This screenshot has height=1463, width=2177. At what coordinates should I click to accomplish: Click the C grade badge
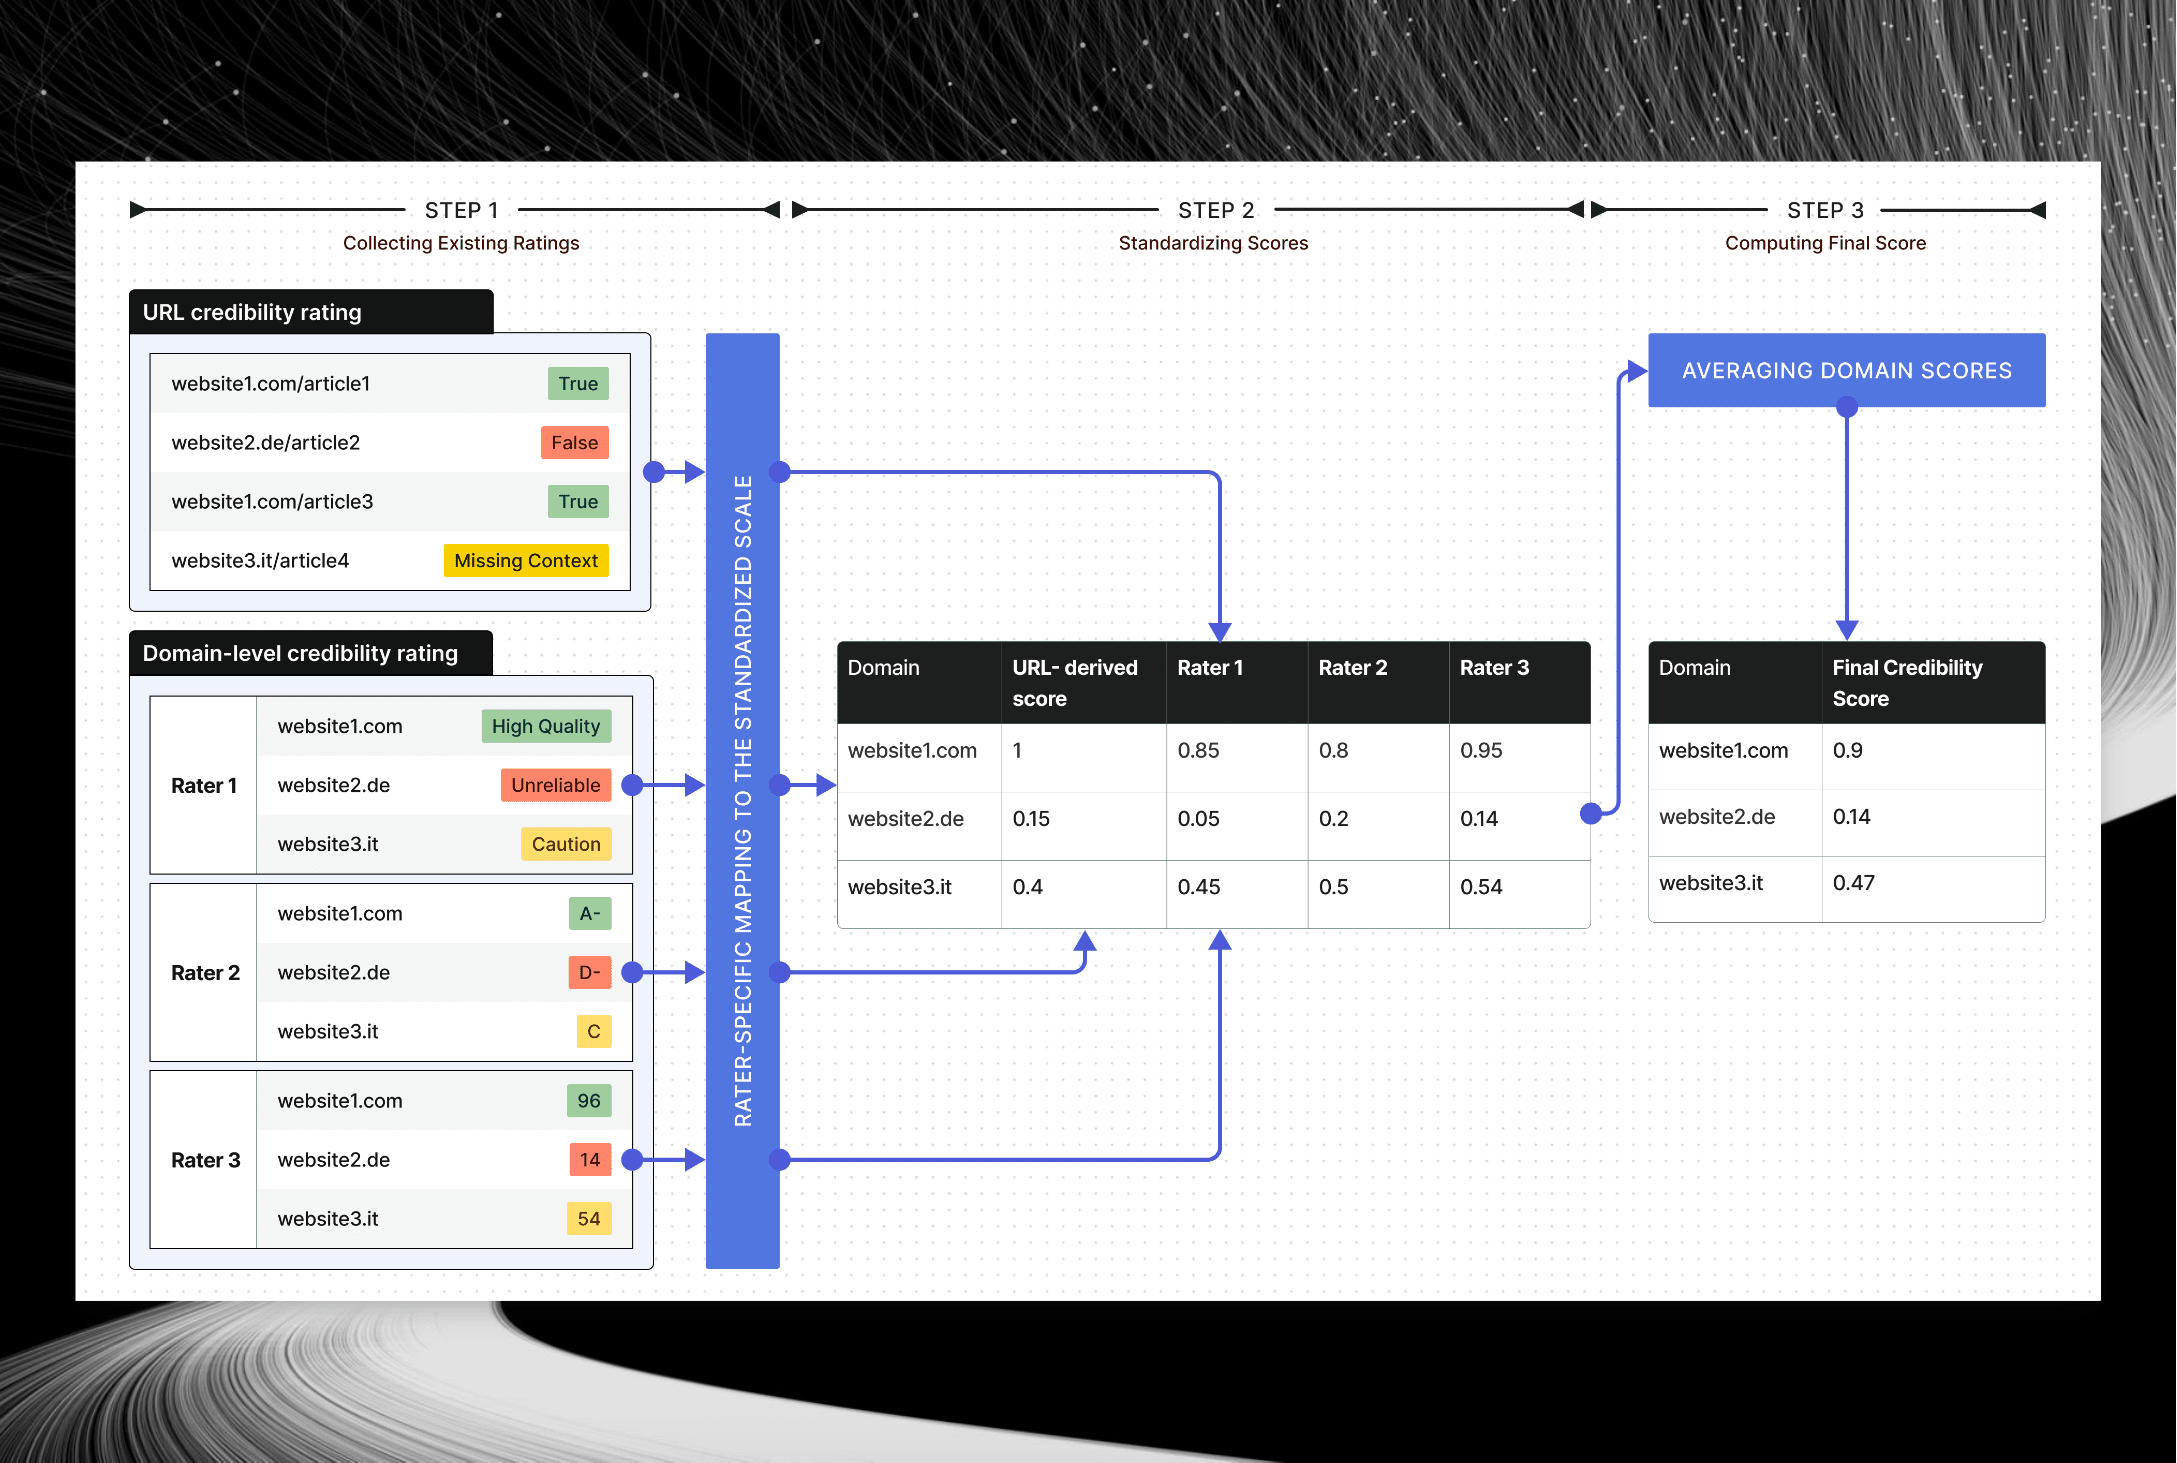coord(594,1031)
